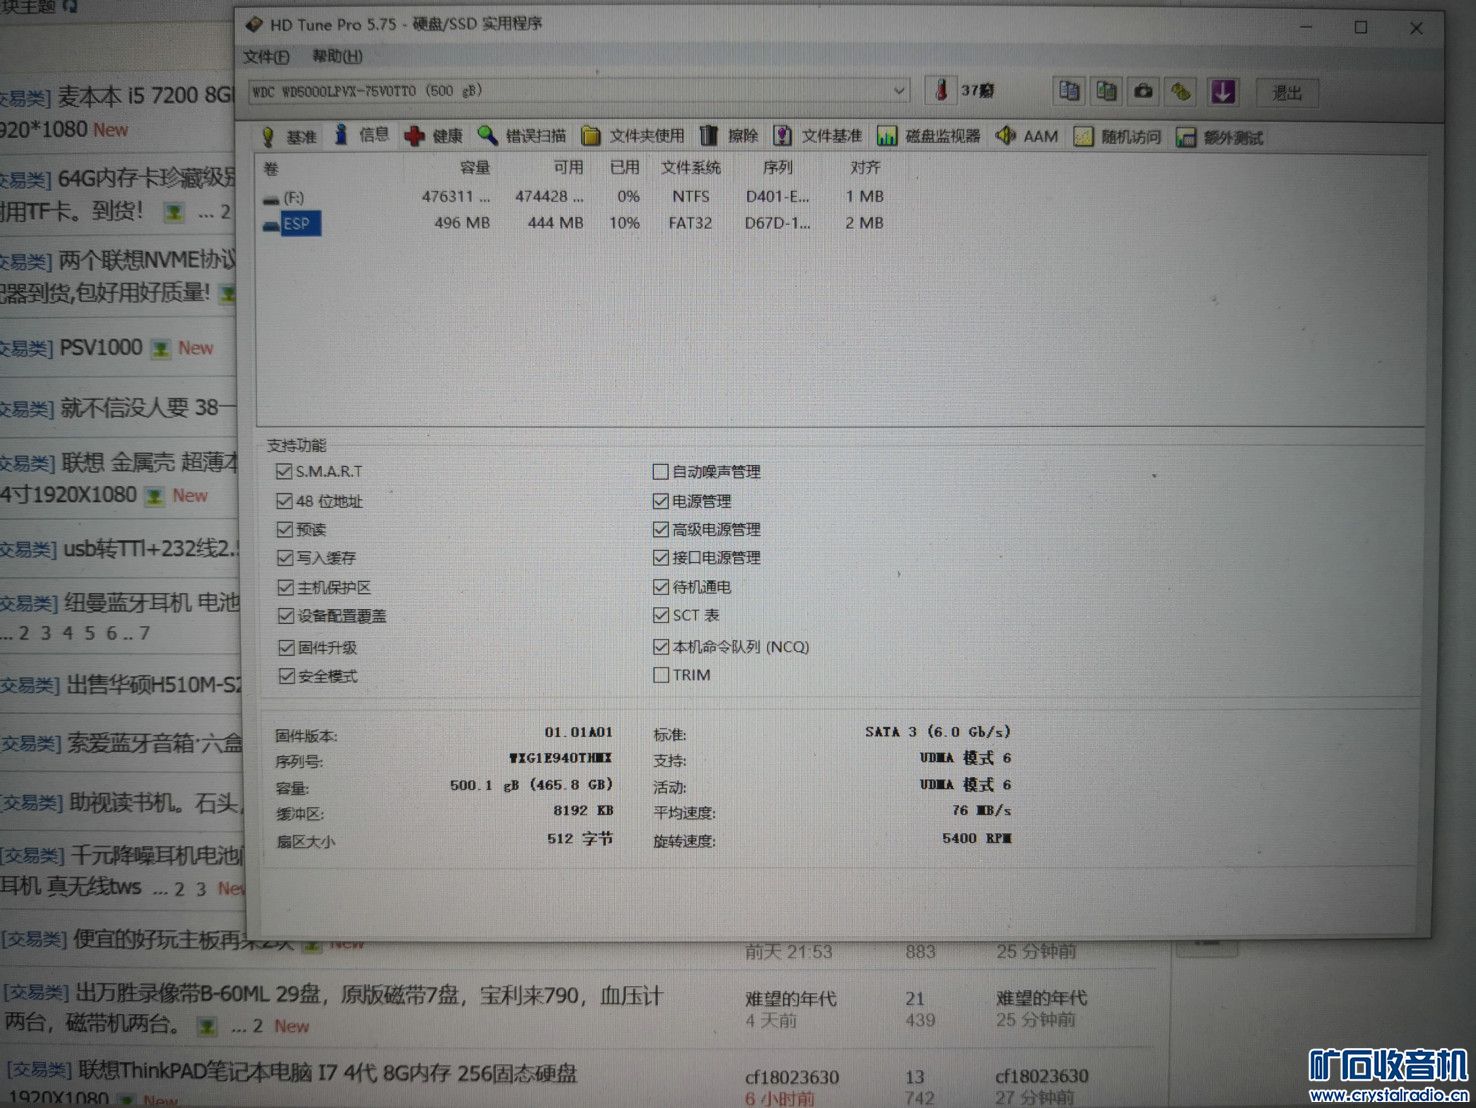
Task: Open the drive selection dropdown
Action: [x=580, y=91]
